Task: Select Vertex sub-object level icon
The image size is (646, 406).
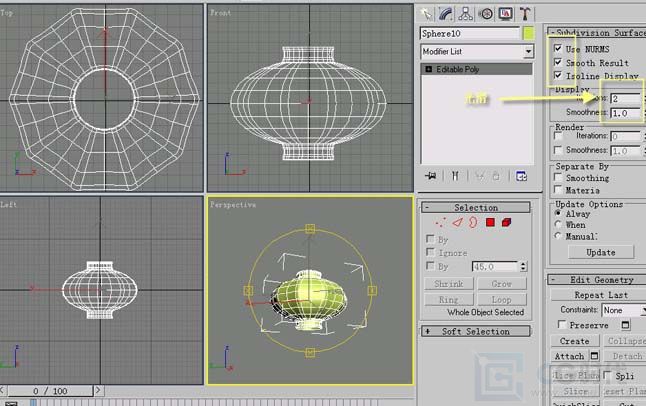Action: point(440,223)
